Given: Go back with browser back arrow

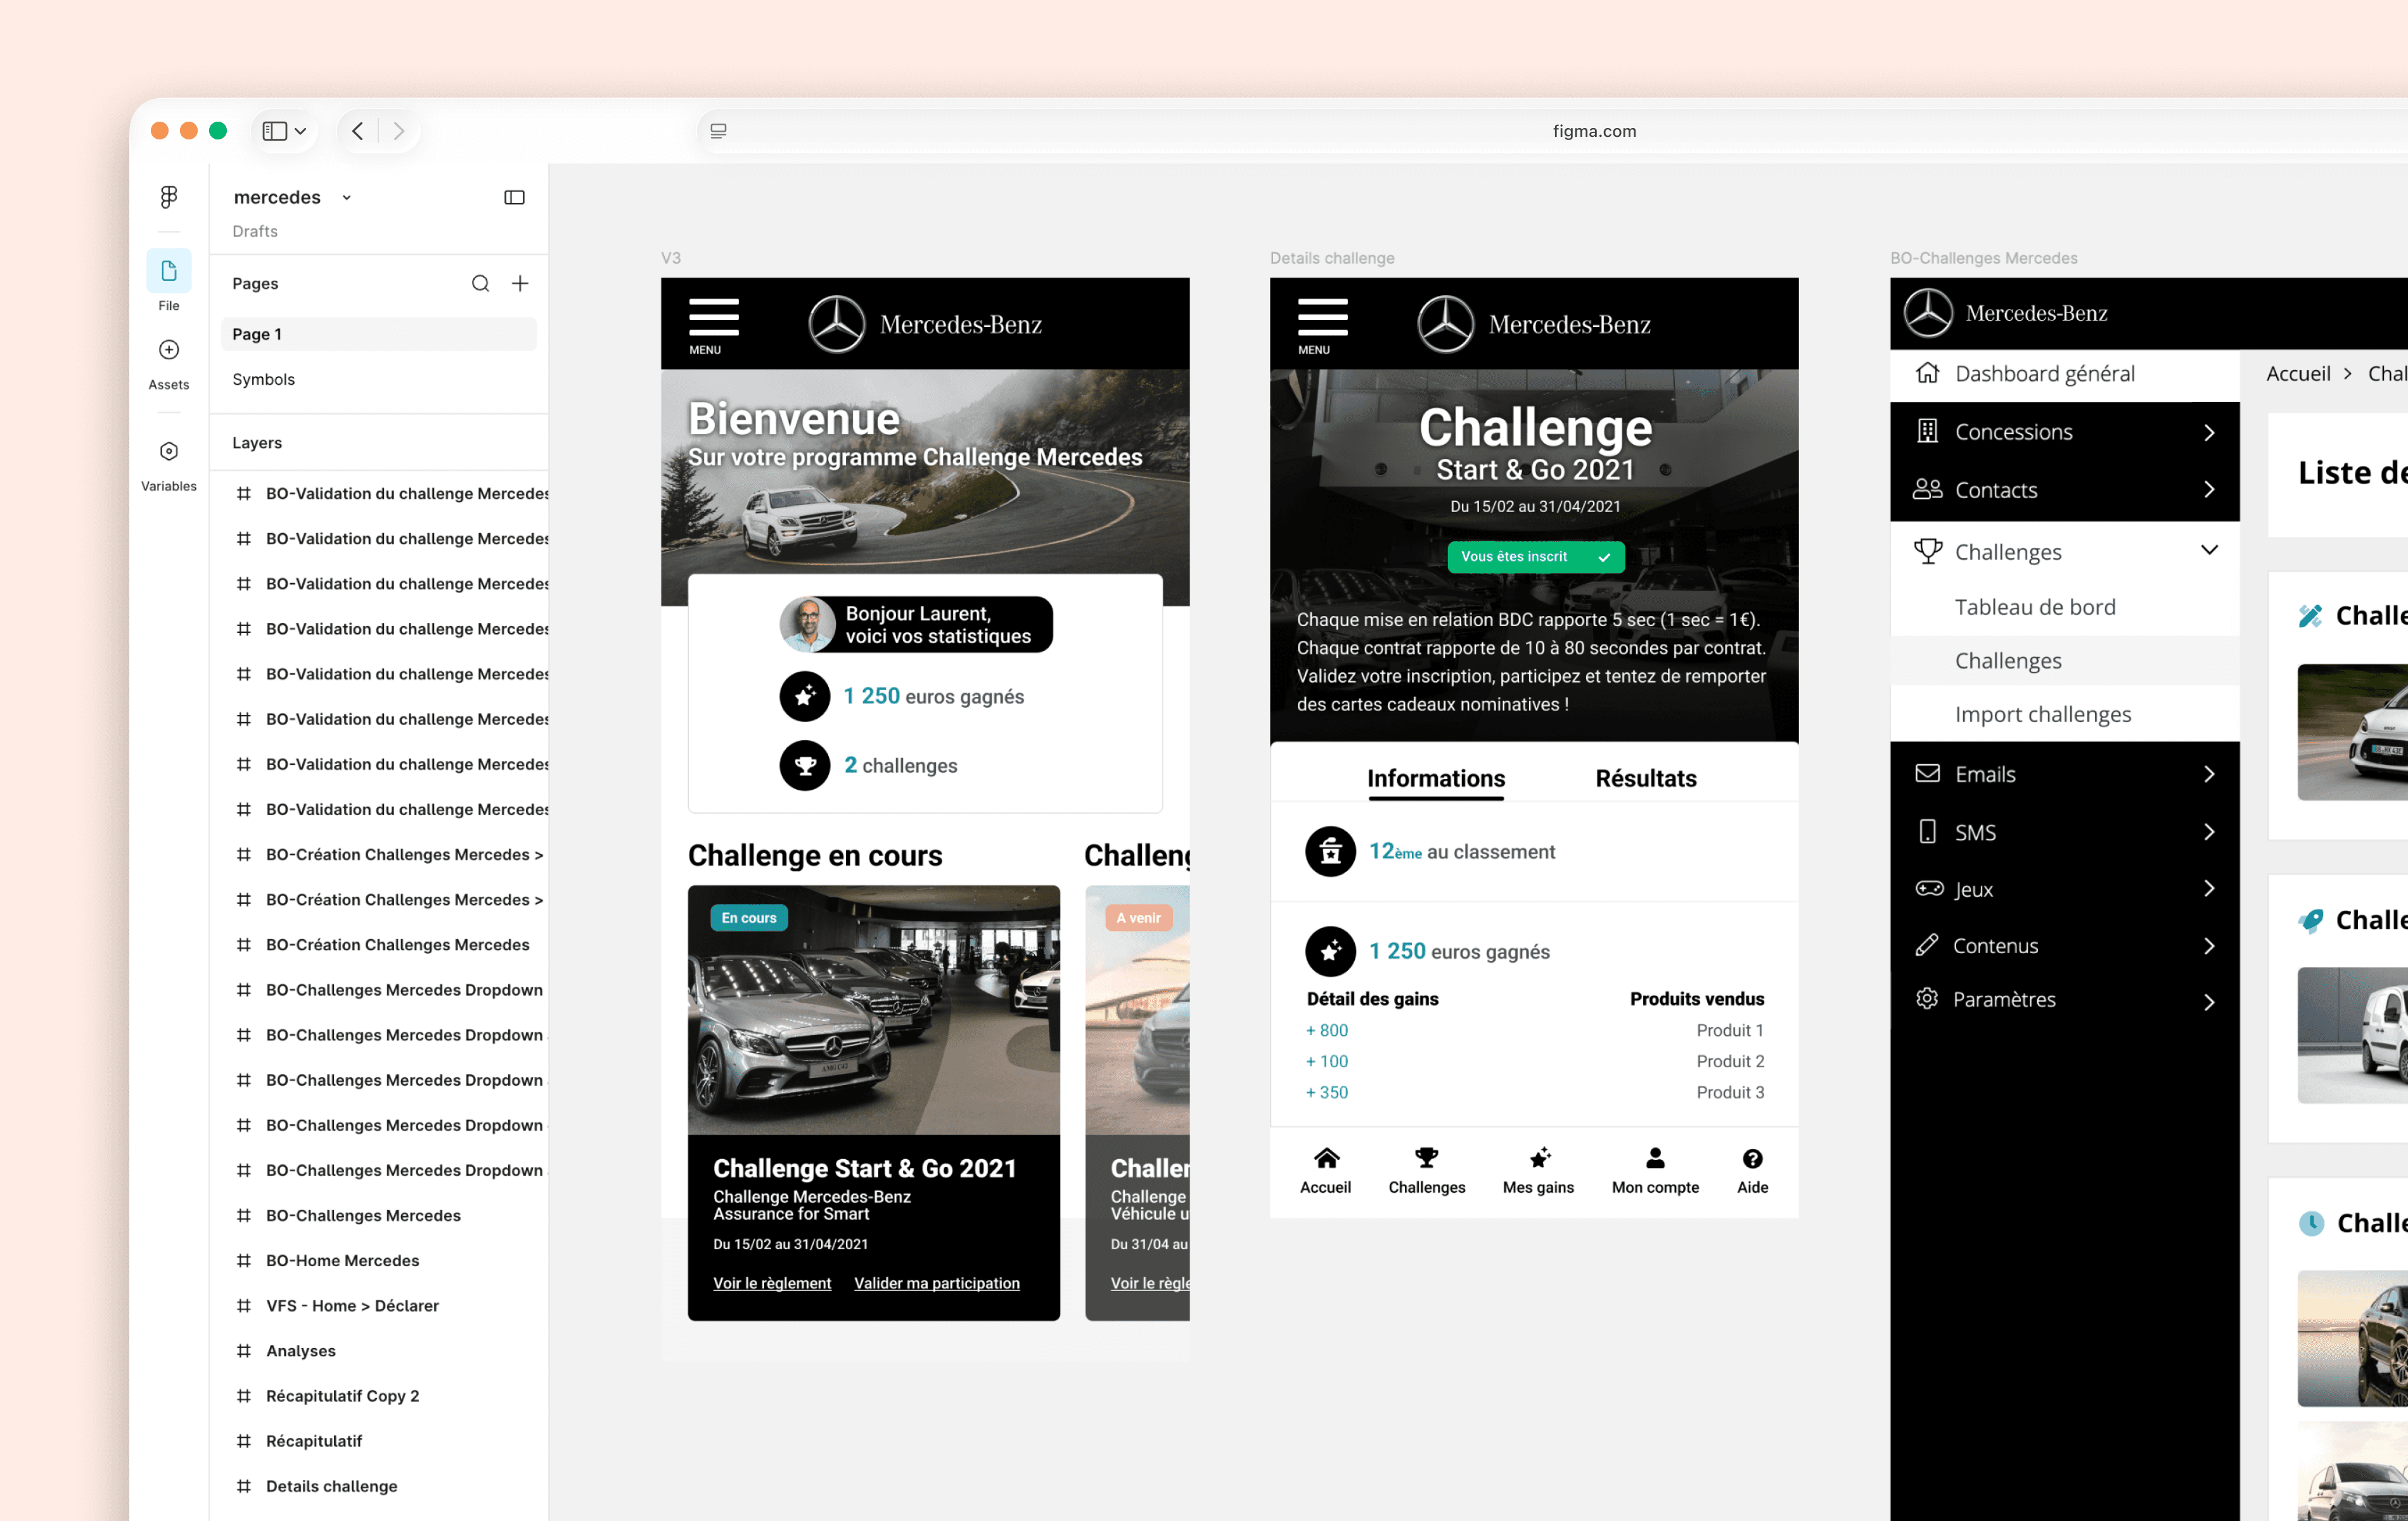Looking at the screenshot, I should click(x=358, y=131).
